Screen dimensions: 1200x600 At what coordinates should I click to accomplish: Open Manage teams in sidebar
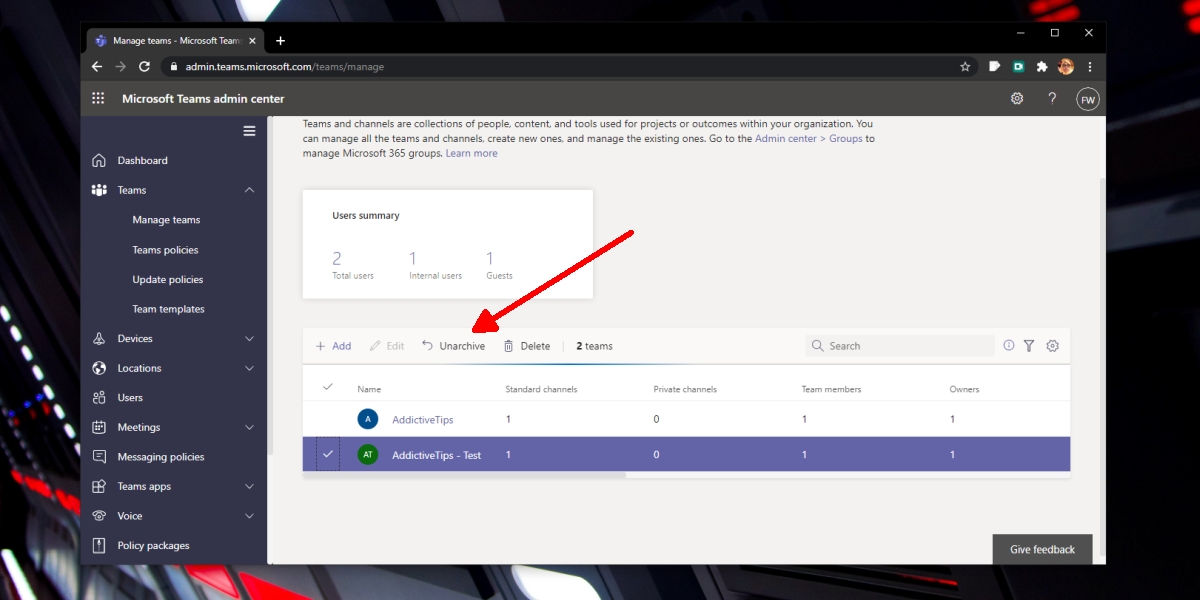166,220
